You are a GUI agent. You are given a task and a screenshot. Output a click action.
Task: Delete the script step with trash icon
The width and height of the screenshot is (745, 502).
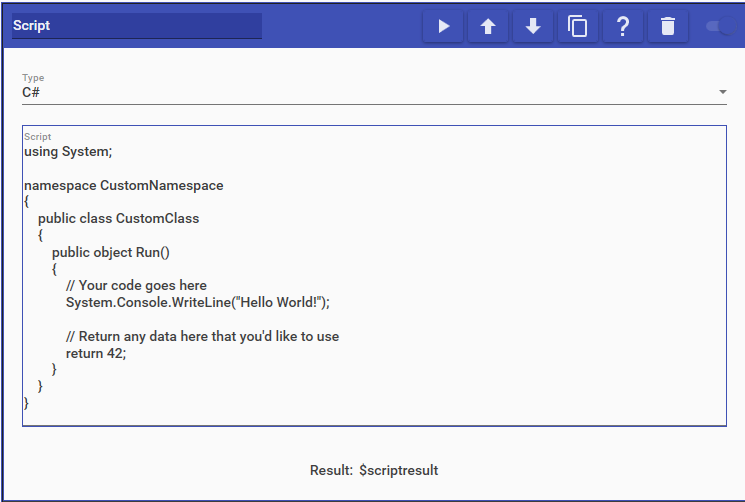pyautogui.click(x=668, y=27)
